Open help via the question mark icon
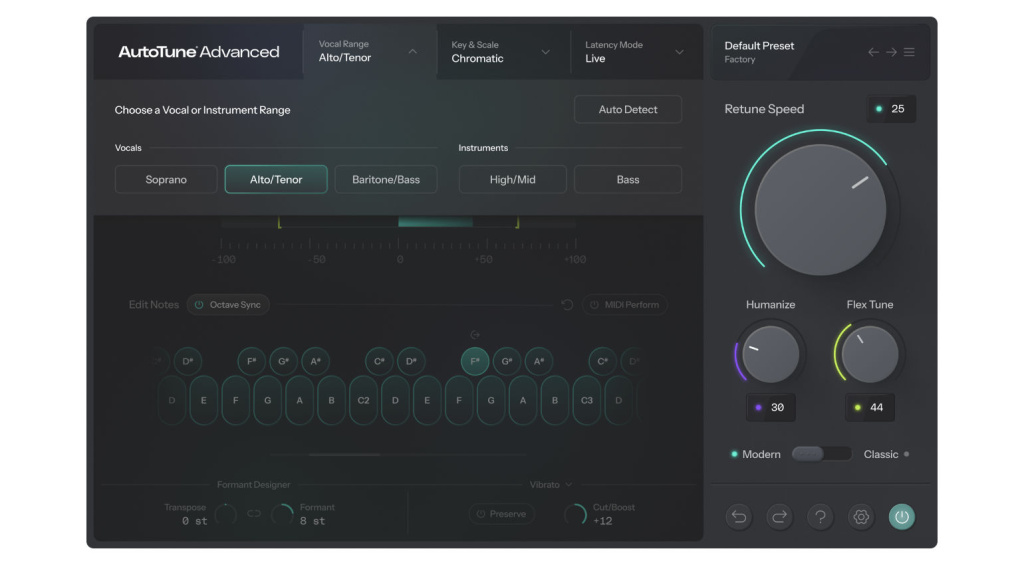1024x565 pixels. tap(820, 517)
